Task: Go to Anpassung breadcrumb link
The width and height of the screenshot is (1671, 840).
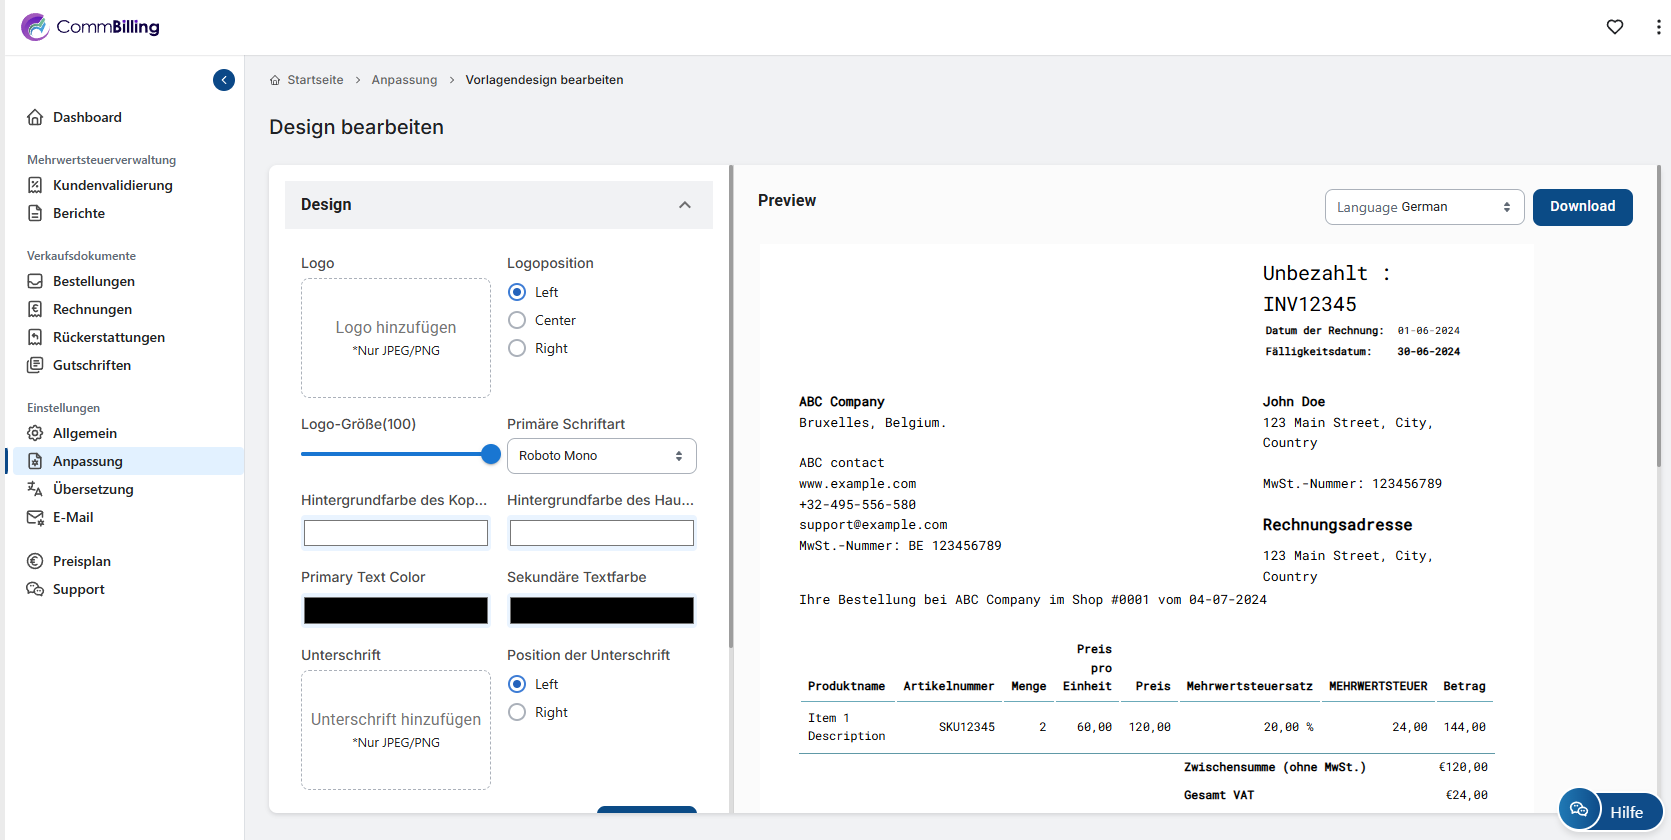Action: 404,80
